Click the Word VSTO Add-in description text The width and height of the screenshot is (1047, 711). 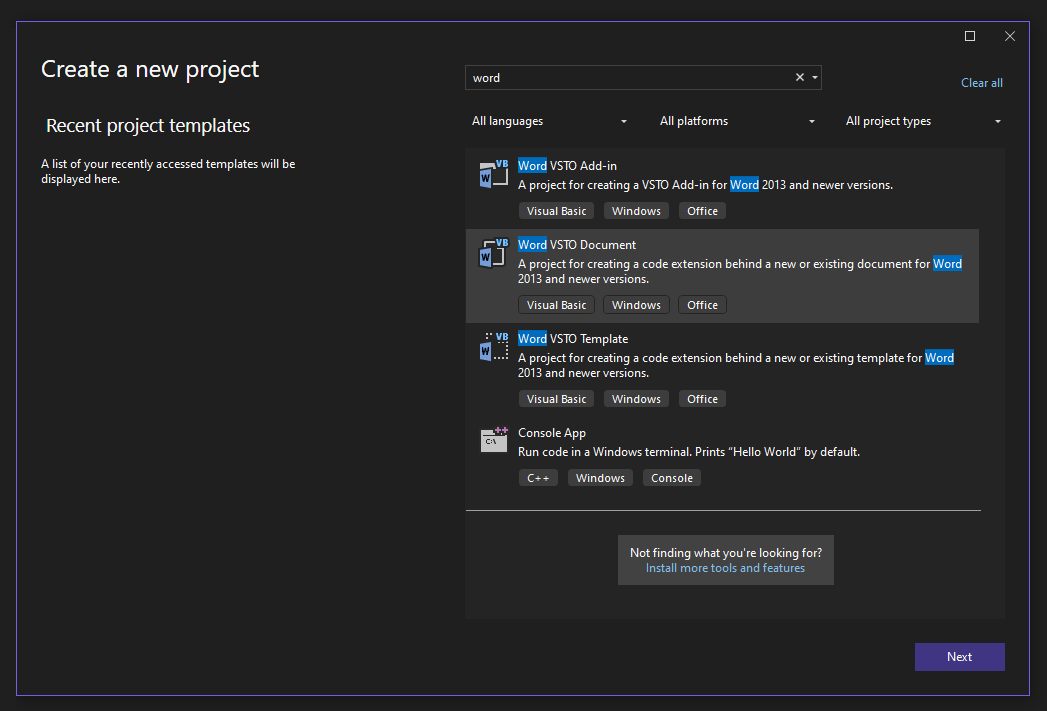705,185
